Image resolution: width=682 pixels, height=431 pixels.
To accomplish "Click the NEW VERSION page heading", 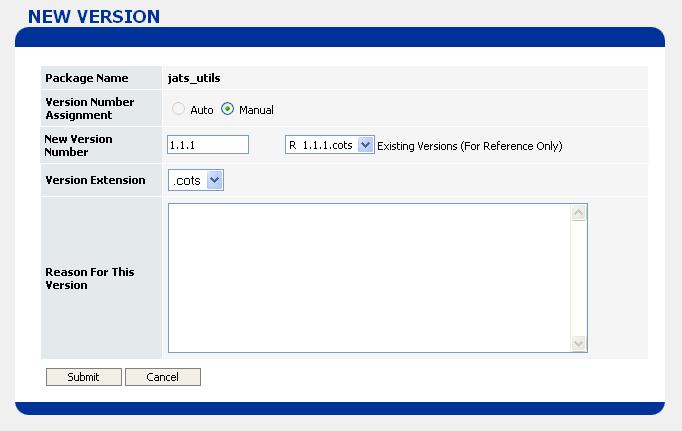I will click(x=93, y=17).
